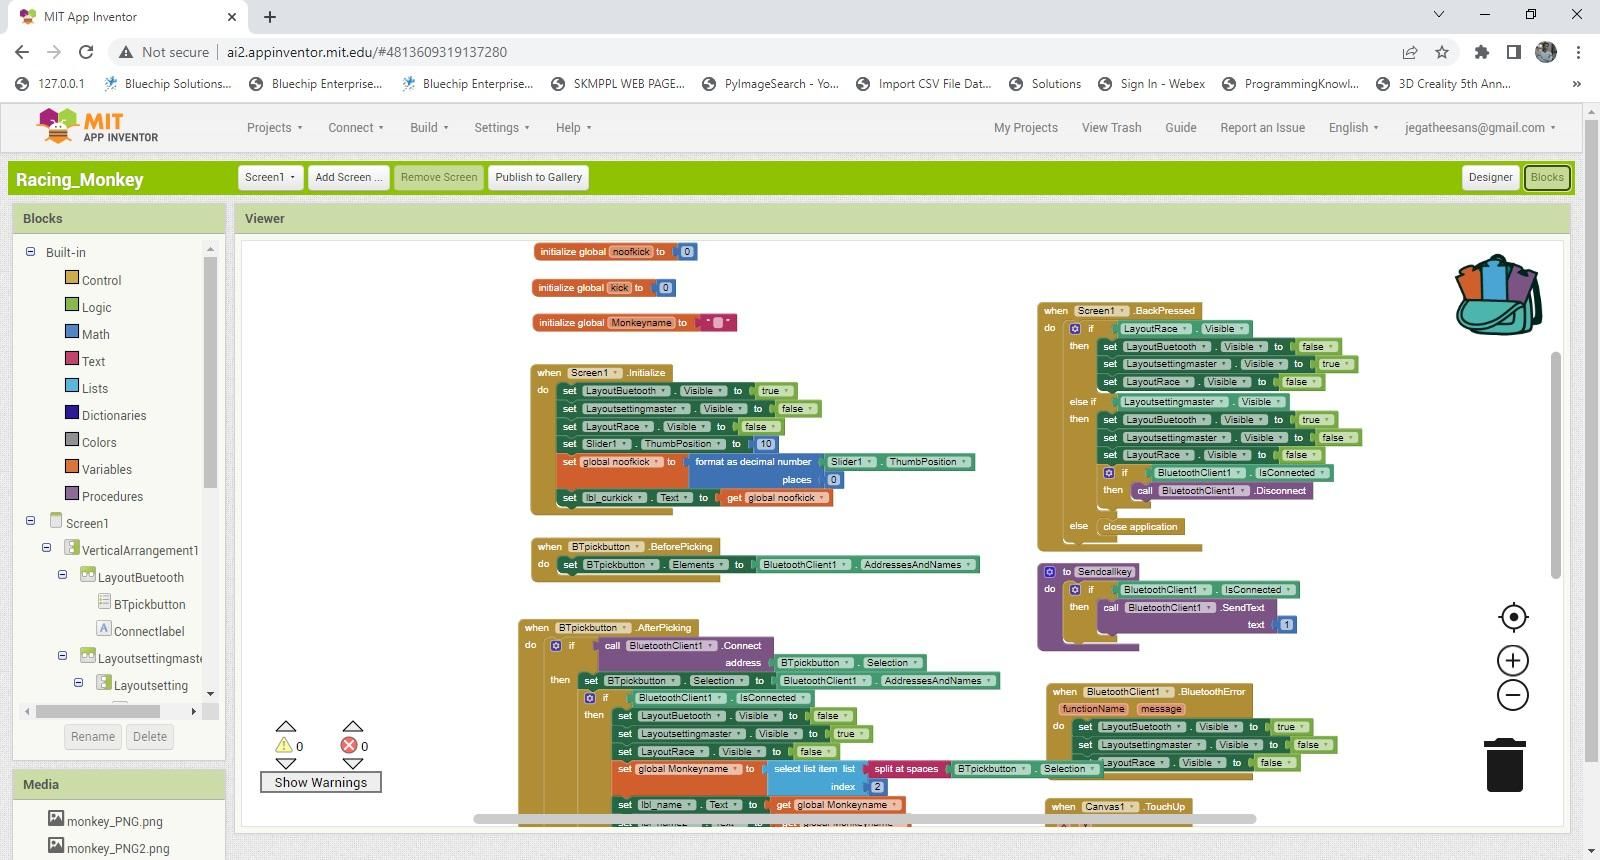The image size is (1600, 860).
Task: Click Show Warnings button
Action: 321,782
